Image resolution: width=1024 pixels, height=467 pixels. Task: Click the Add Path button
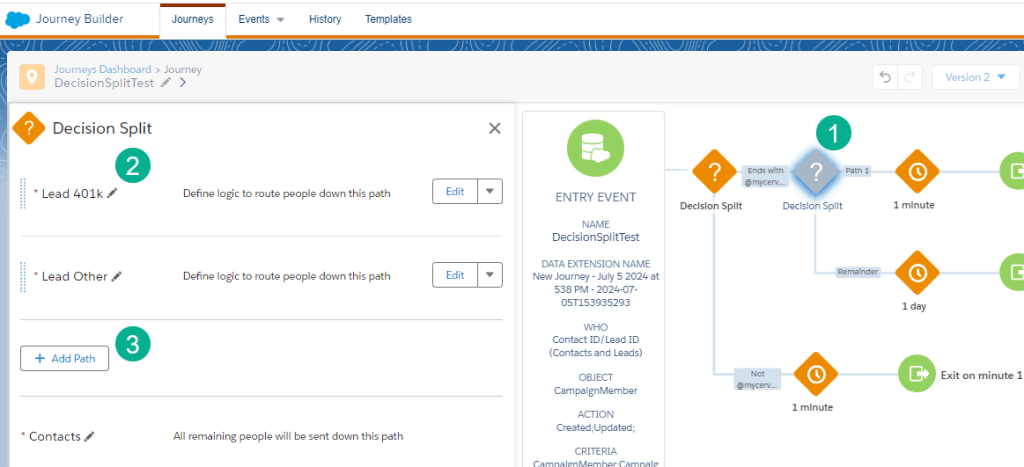click(65, 358)
